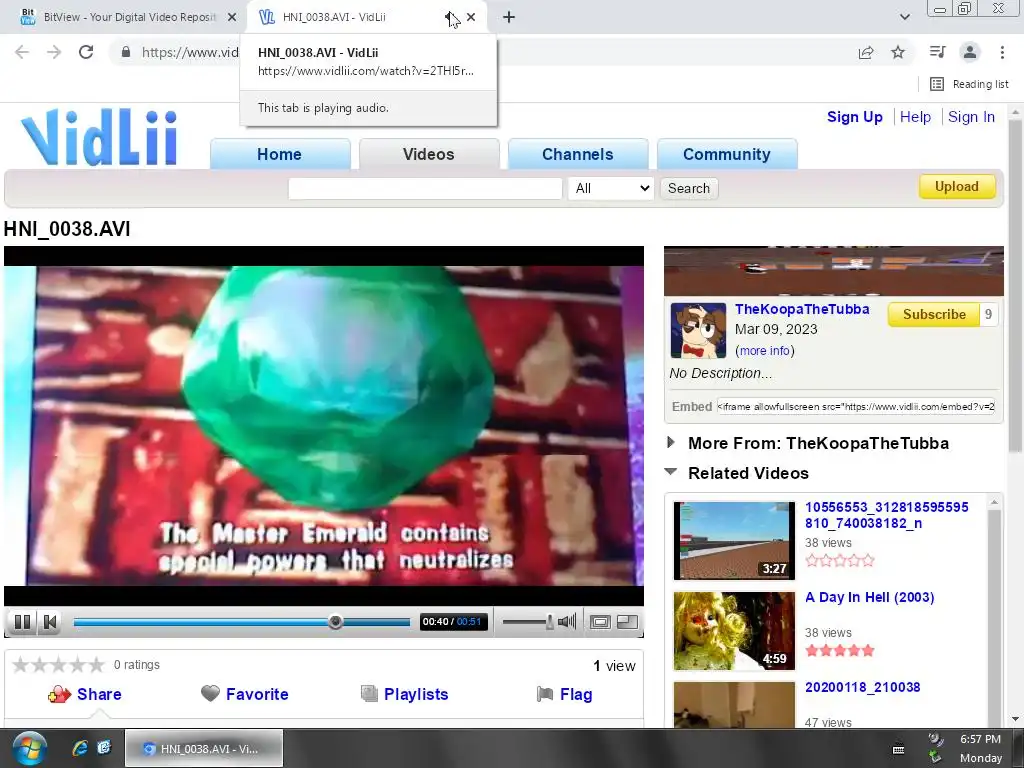This screenshot has width=1024, height=768.
Task: Open the Windows Start orb
Action: click(x=29, y=748)
